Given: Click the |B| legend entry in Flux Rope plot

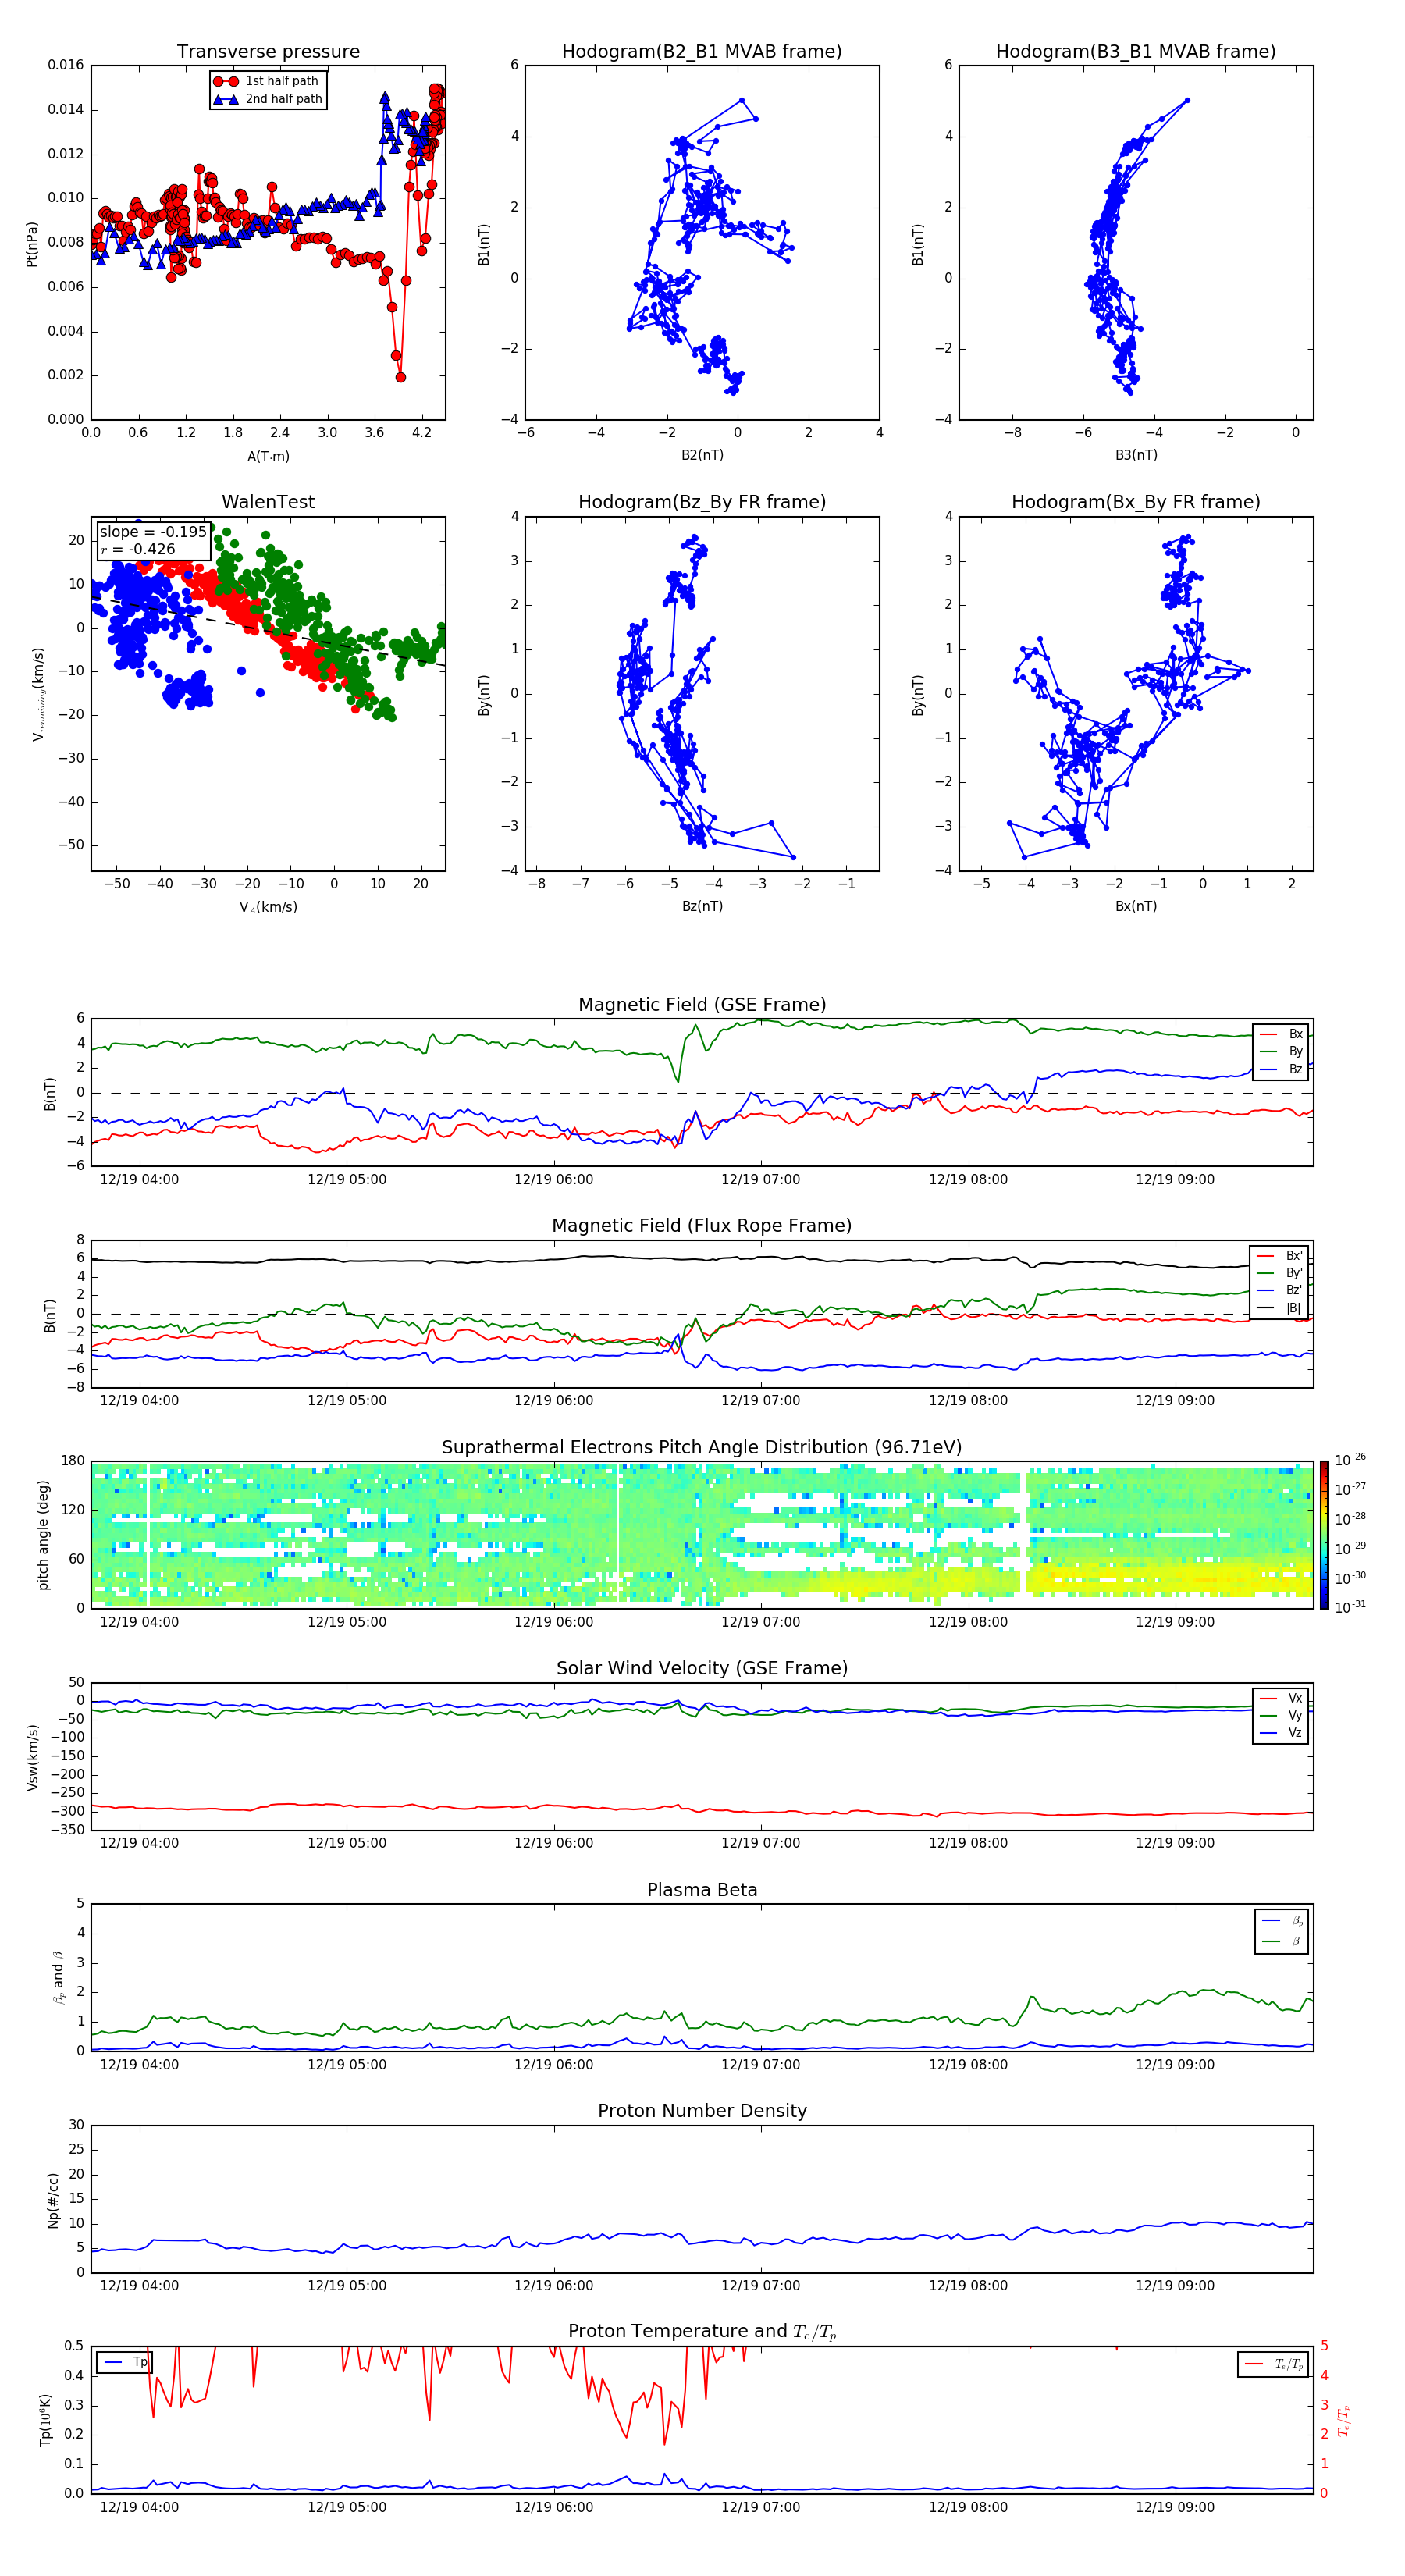Looking at the screenshot, I should (x=1279, y=1308).
